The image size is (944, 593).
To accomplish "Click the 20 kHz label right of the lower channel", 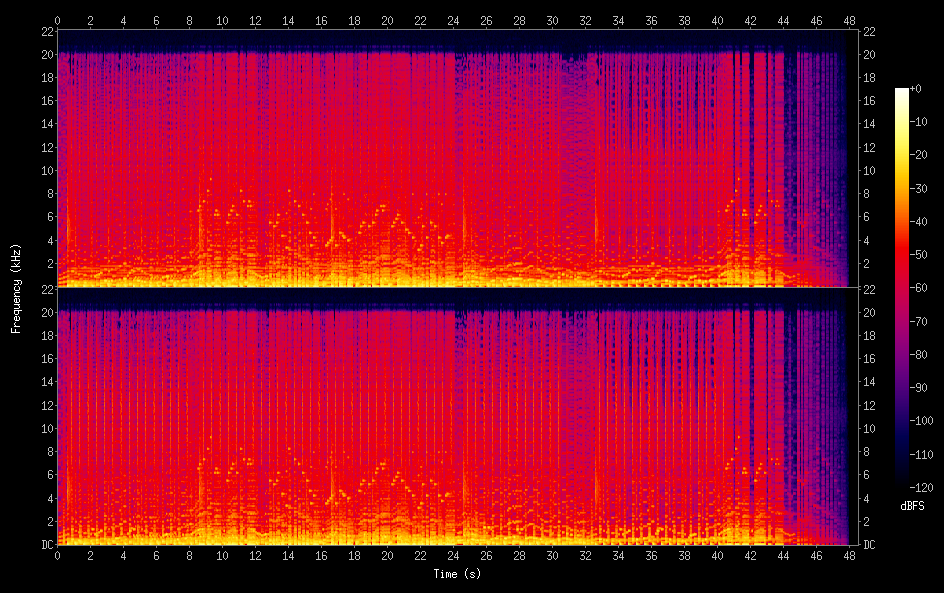I will pyautogui.click(x=869, y=312).
